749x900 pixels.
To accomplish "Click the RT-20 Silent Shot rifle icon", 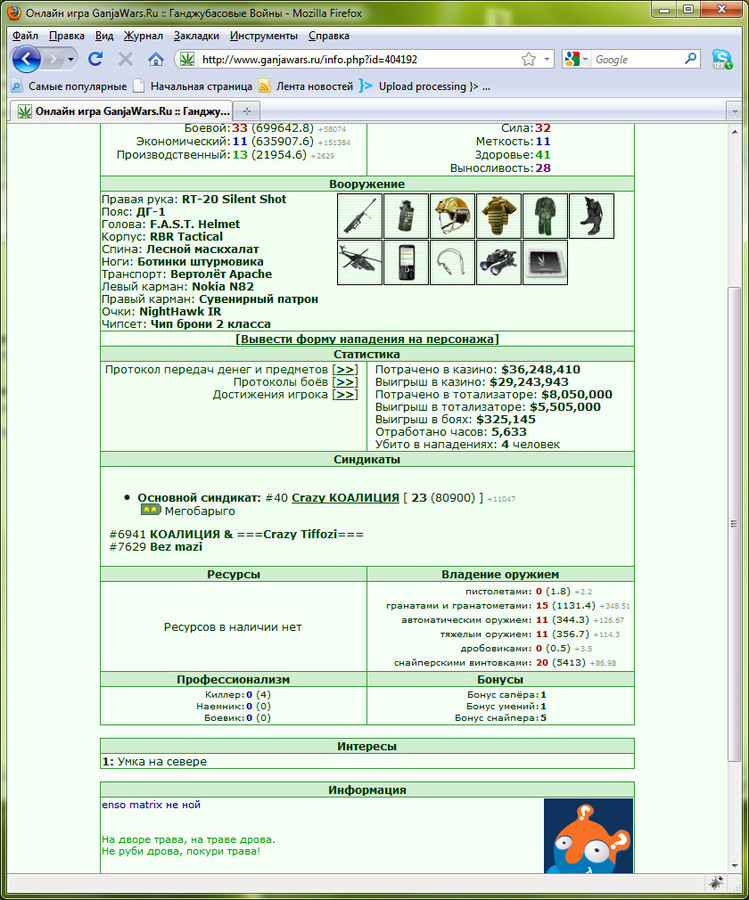I will (360, 216).
